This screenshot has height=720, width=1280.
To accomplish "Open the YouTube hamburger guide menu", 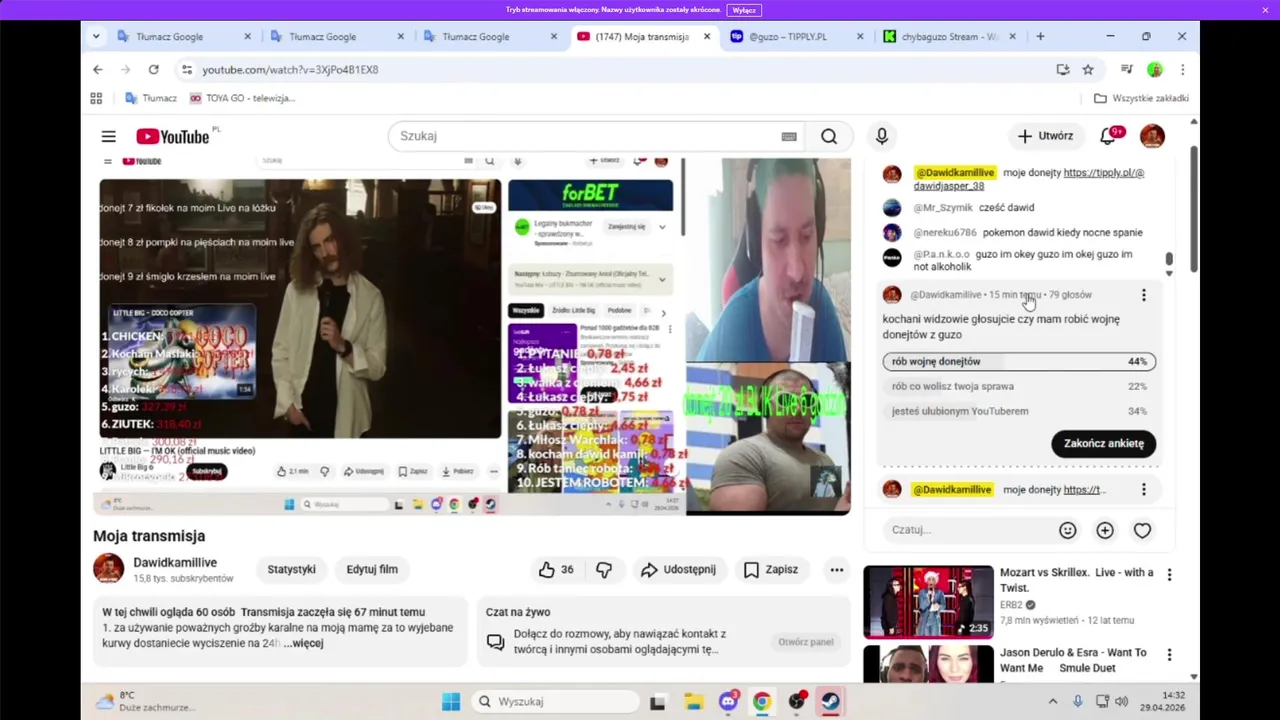I will coord(108,136).
